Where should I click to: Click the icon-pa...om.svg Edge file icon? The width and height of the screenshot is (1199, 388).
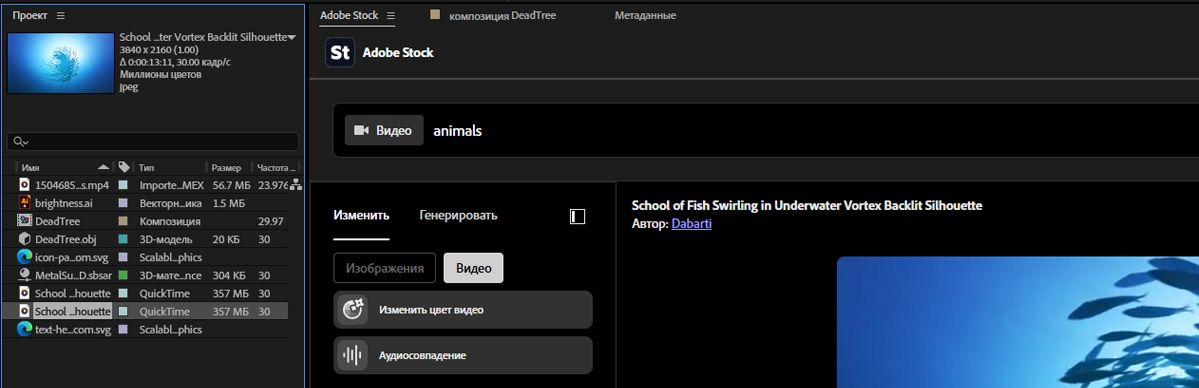(x=24, y=257)
